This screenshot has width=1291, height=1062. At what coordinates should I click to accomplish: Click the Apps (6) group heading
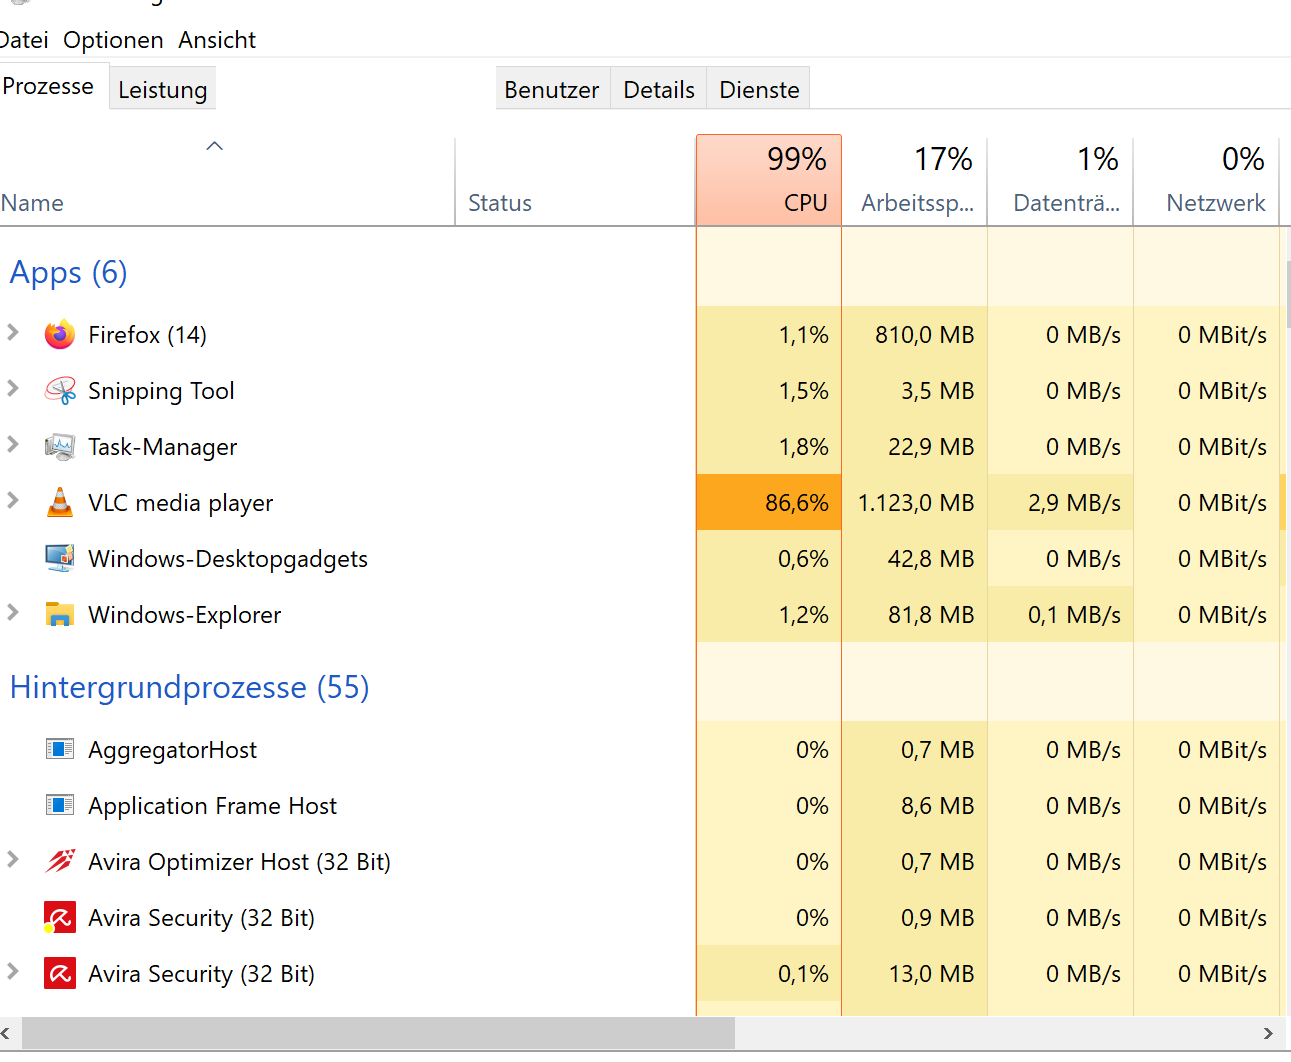[69, 272]
